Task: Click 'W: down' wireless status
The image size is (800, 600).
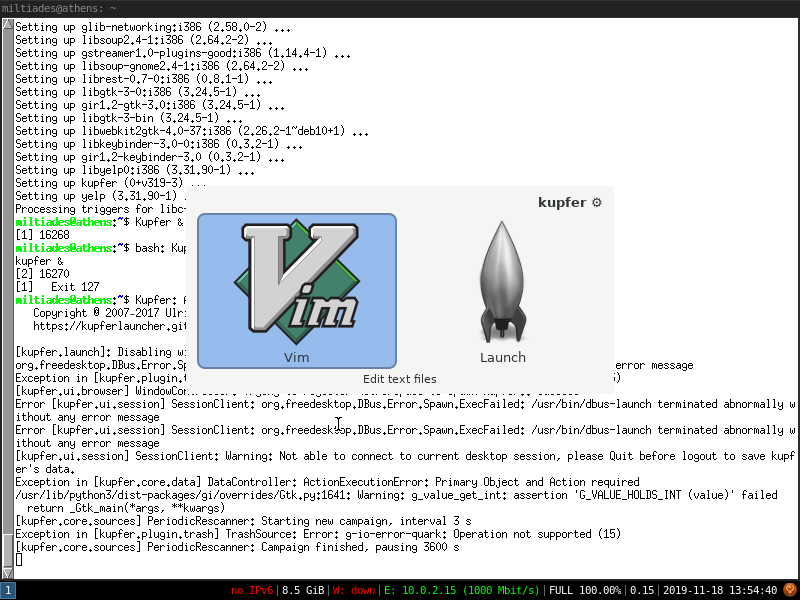Action: point(354,591)
